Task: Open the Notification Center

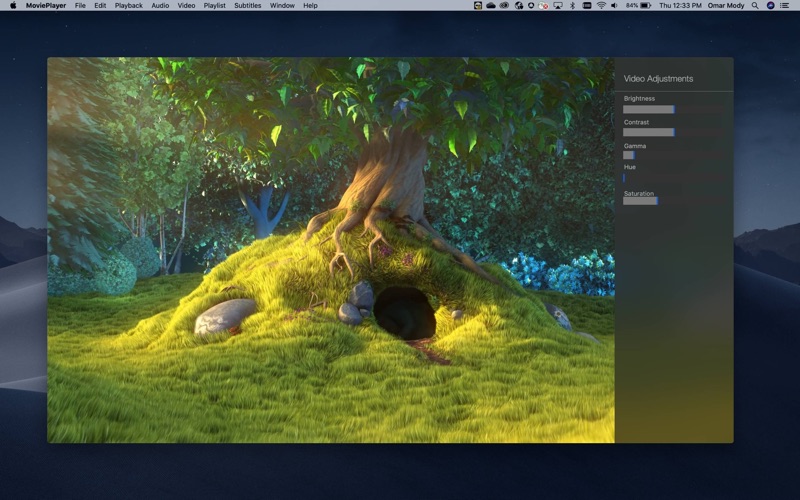Action: (785, 6)
